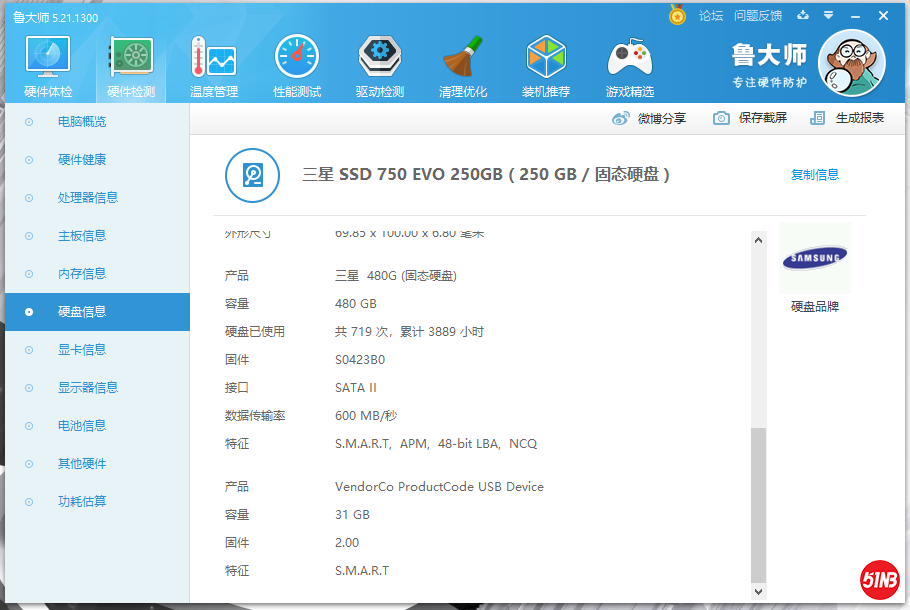Select 电脑概览 in the sidebar
The width and height of the screenshot is (910, 610).
point(82,122)
